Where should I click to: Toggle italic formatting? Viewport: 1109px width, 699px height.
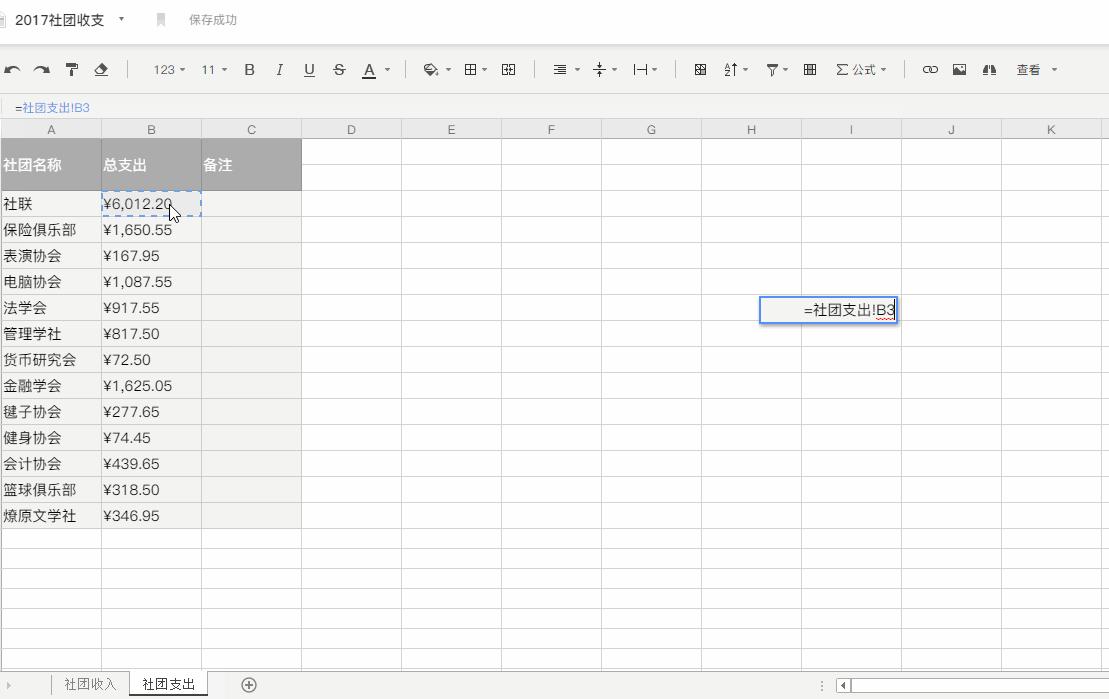[279, 69]
